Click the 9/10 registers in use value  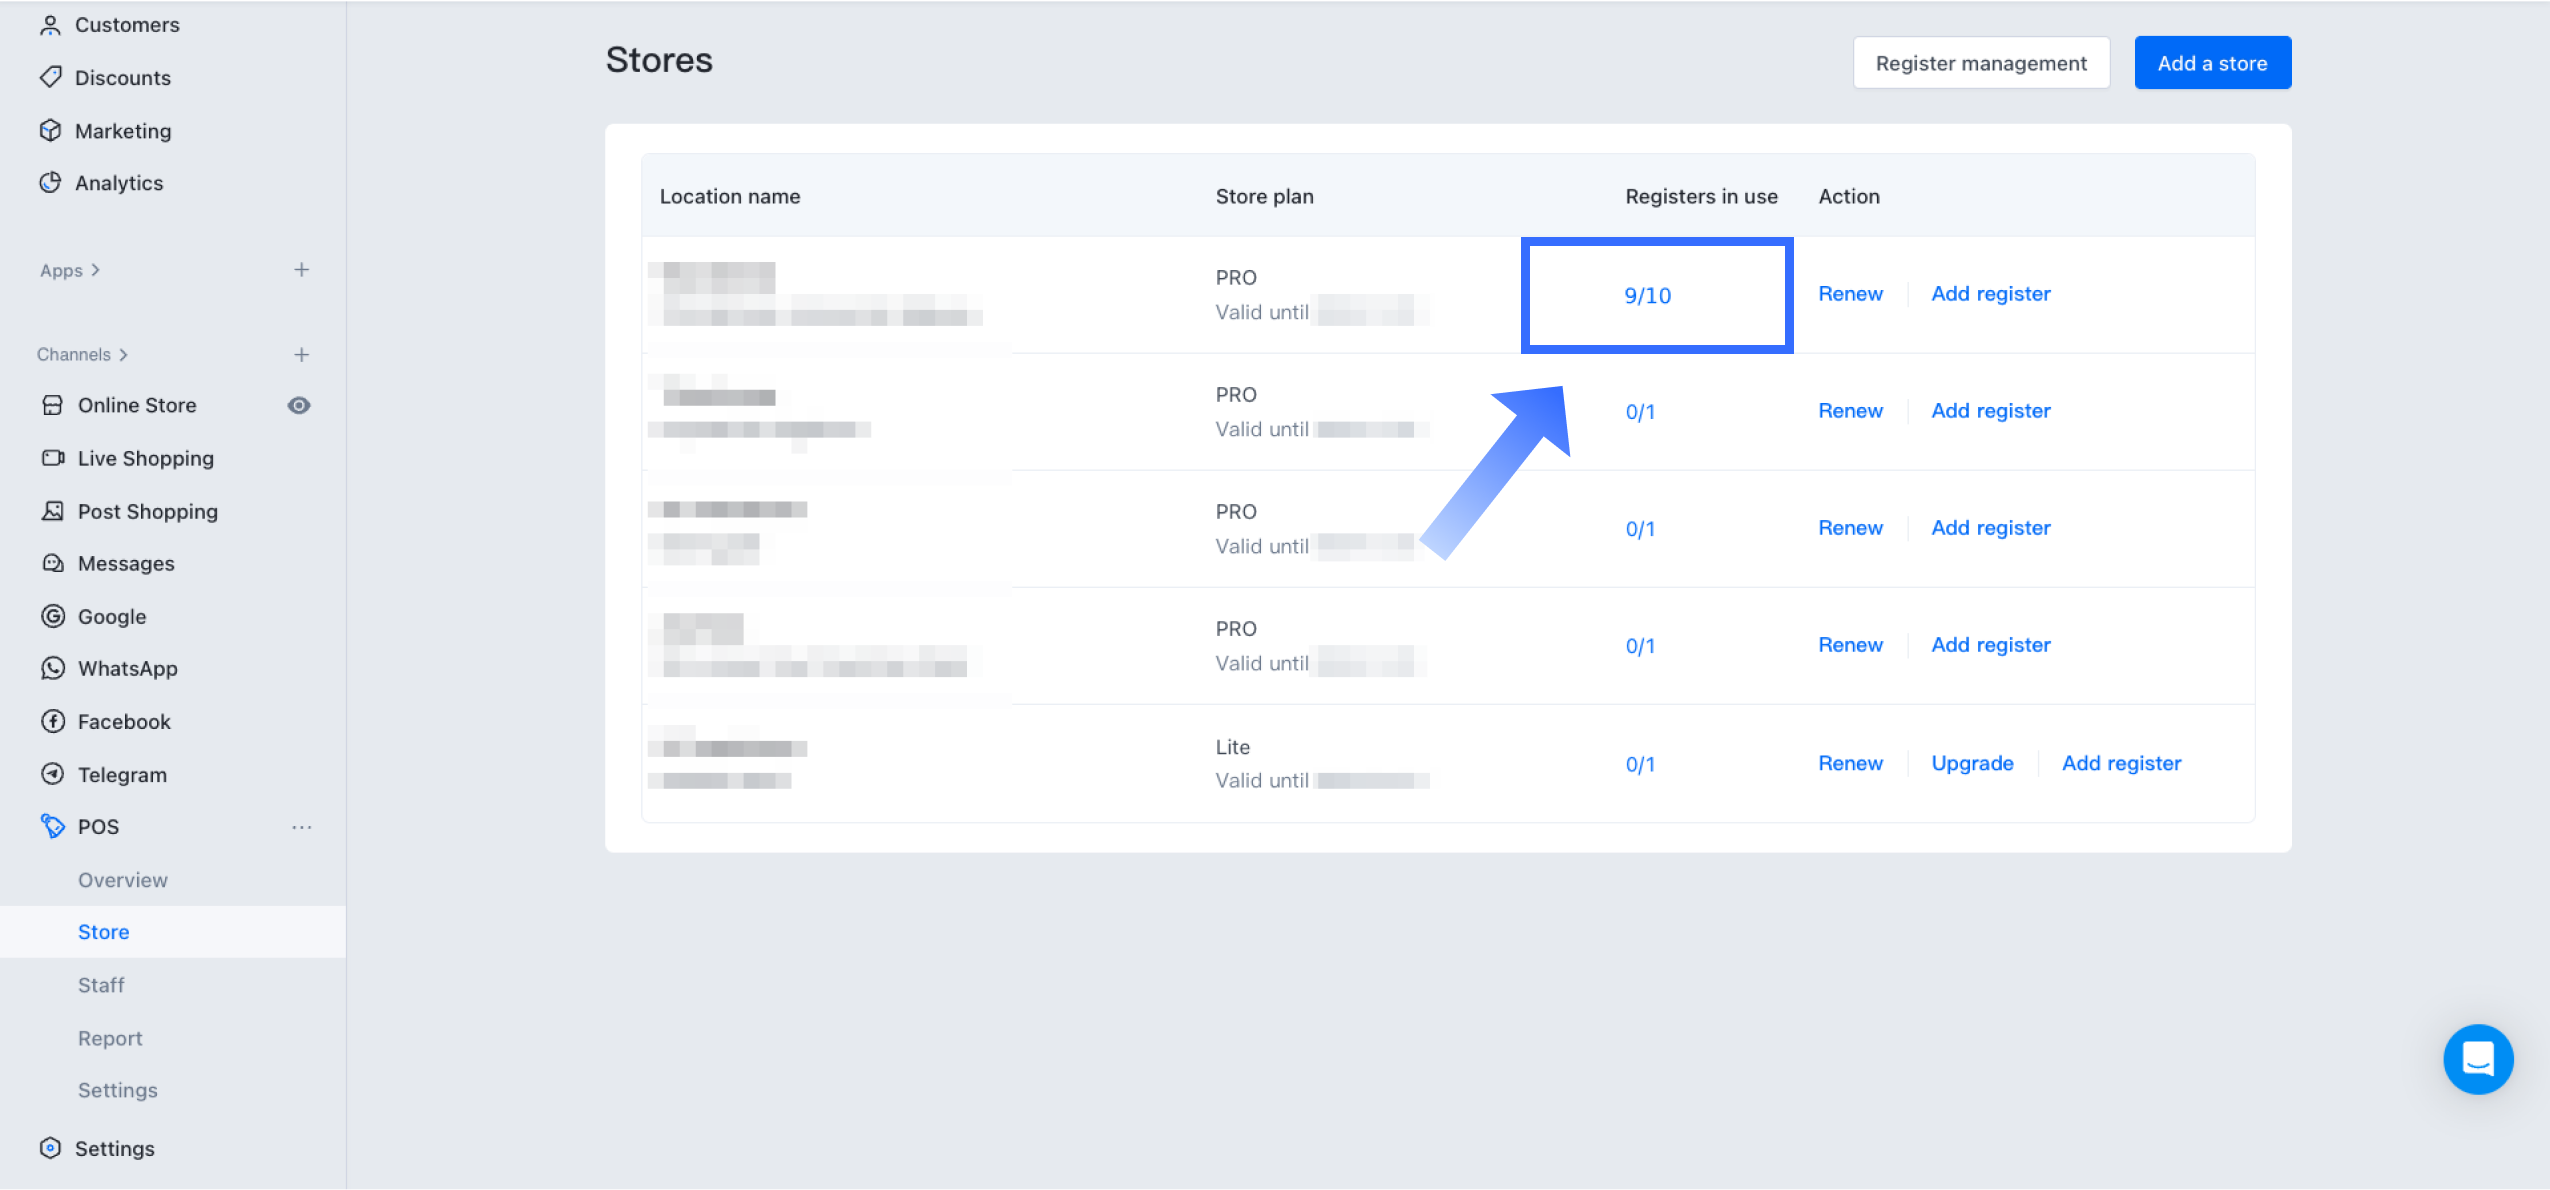coord(1647,296)
